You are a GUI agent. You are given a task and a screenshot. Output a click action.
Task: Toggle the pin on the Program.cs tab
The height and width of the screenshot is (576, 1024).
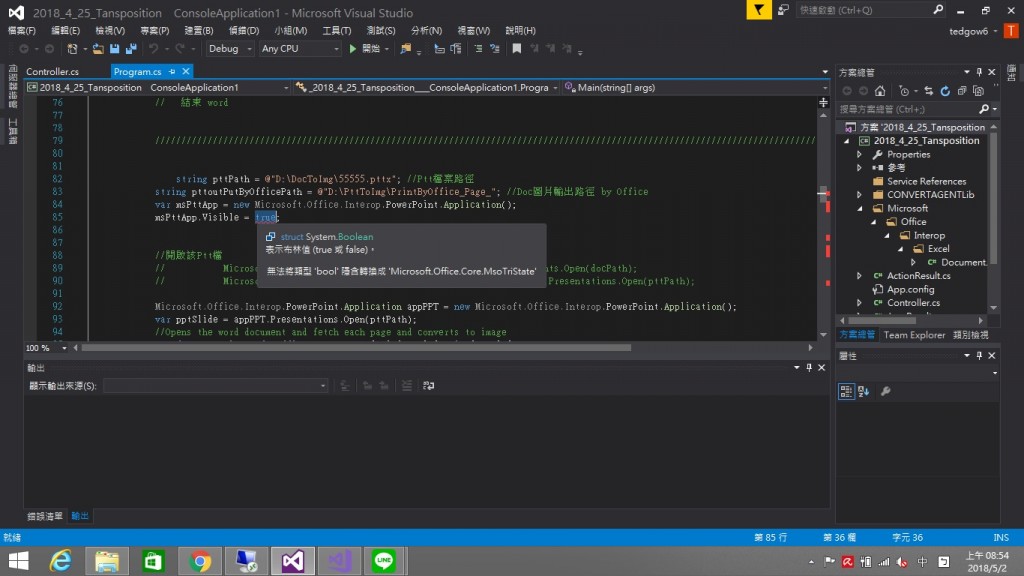click(x=172, y=72)
